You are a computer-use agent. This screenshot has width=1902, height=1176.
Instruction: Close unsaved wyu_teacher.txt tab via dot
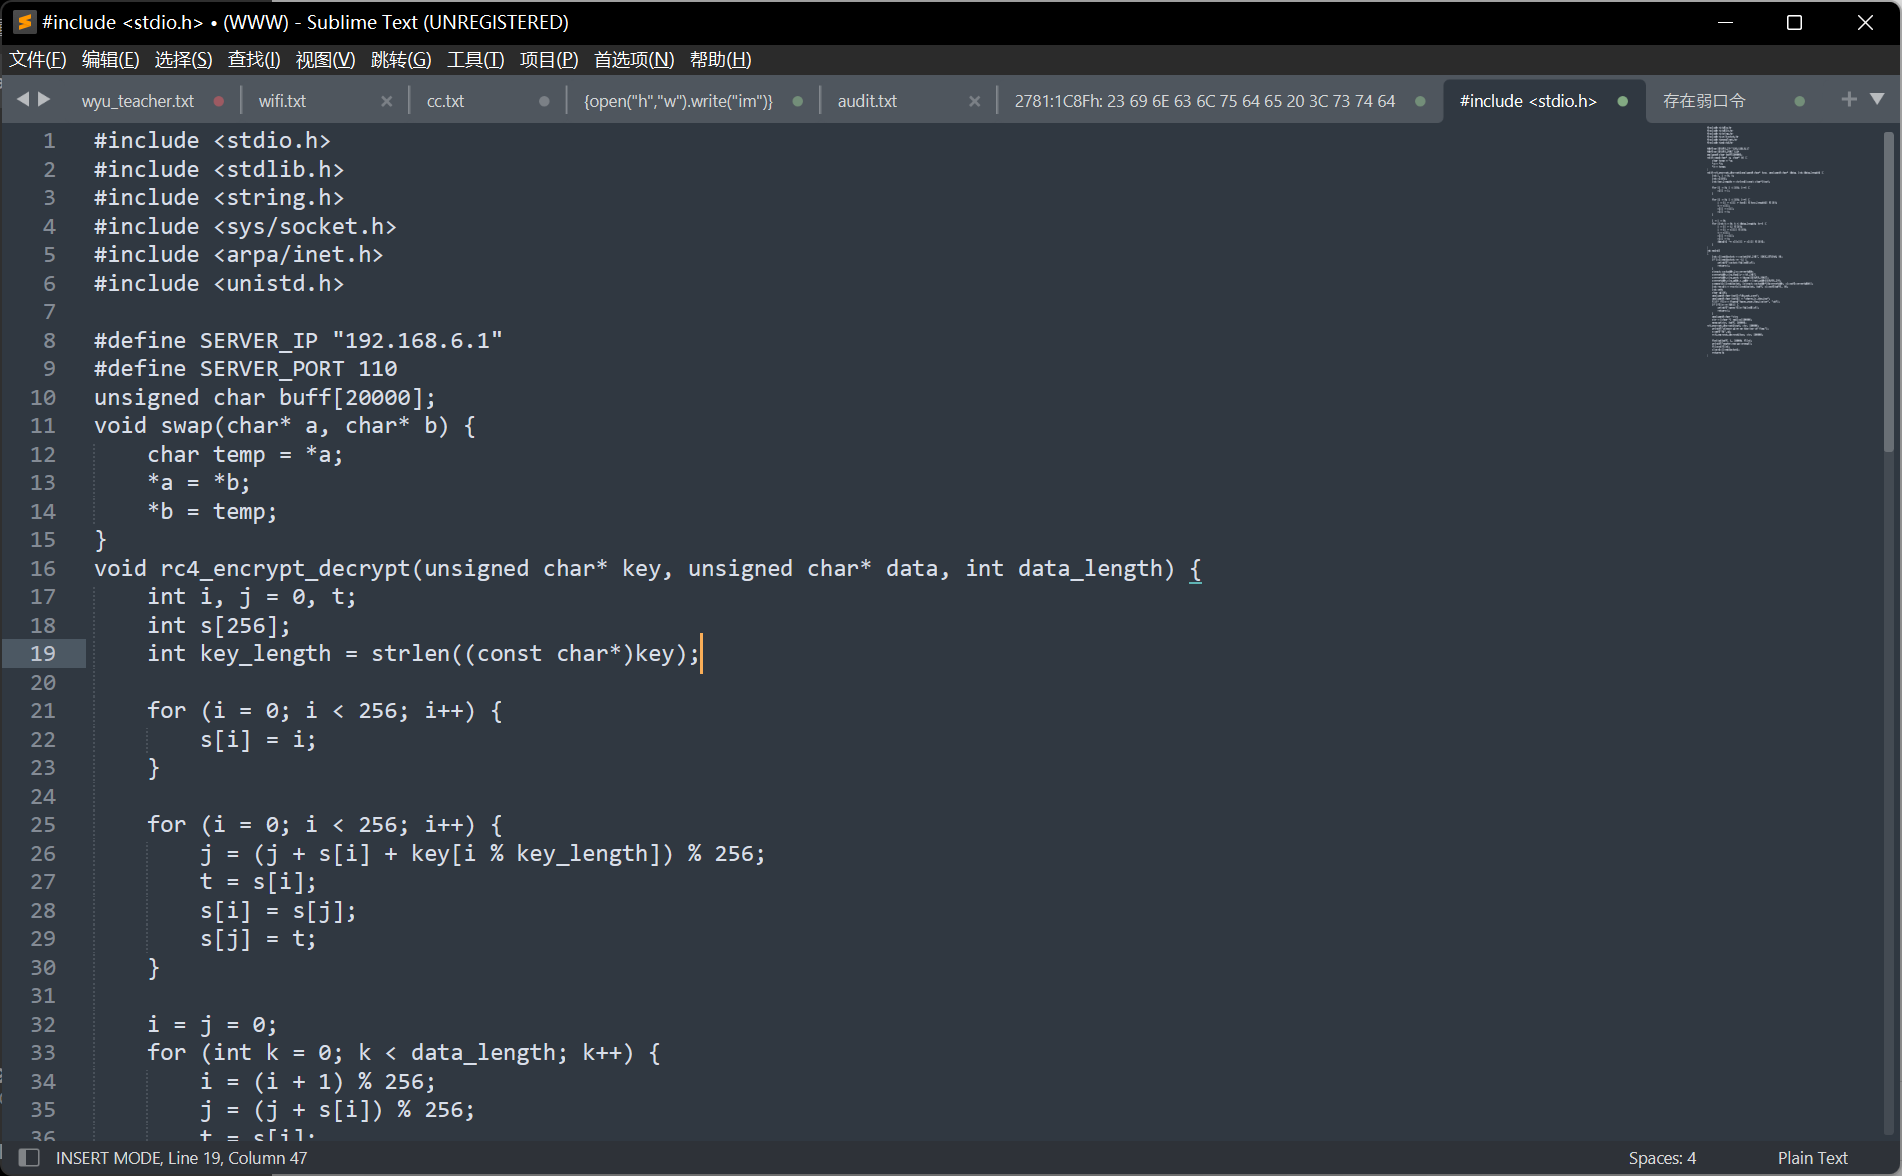pos(218,101)
